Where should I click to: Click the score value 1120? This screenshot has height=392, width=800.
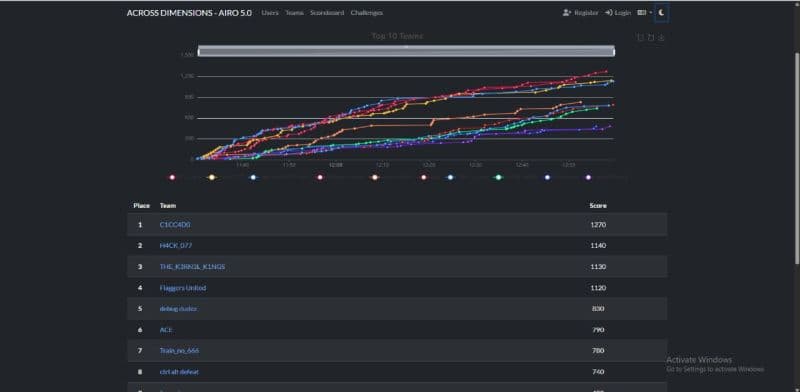(598, 288)
